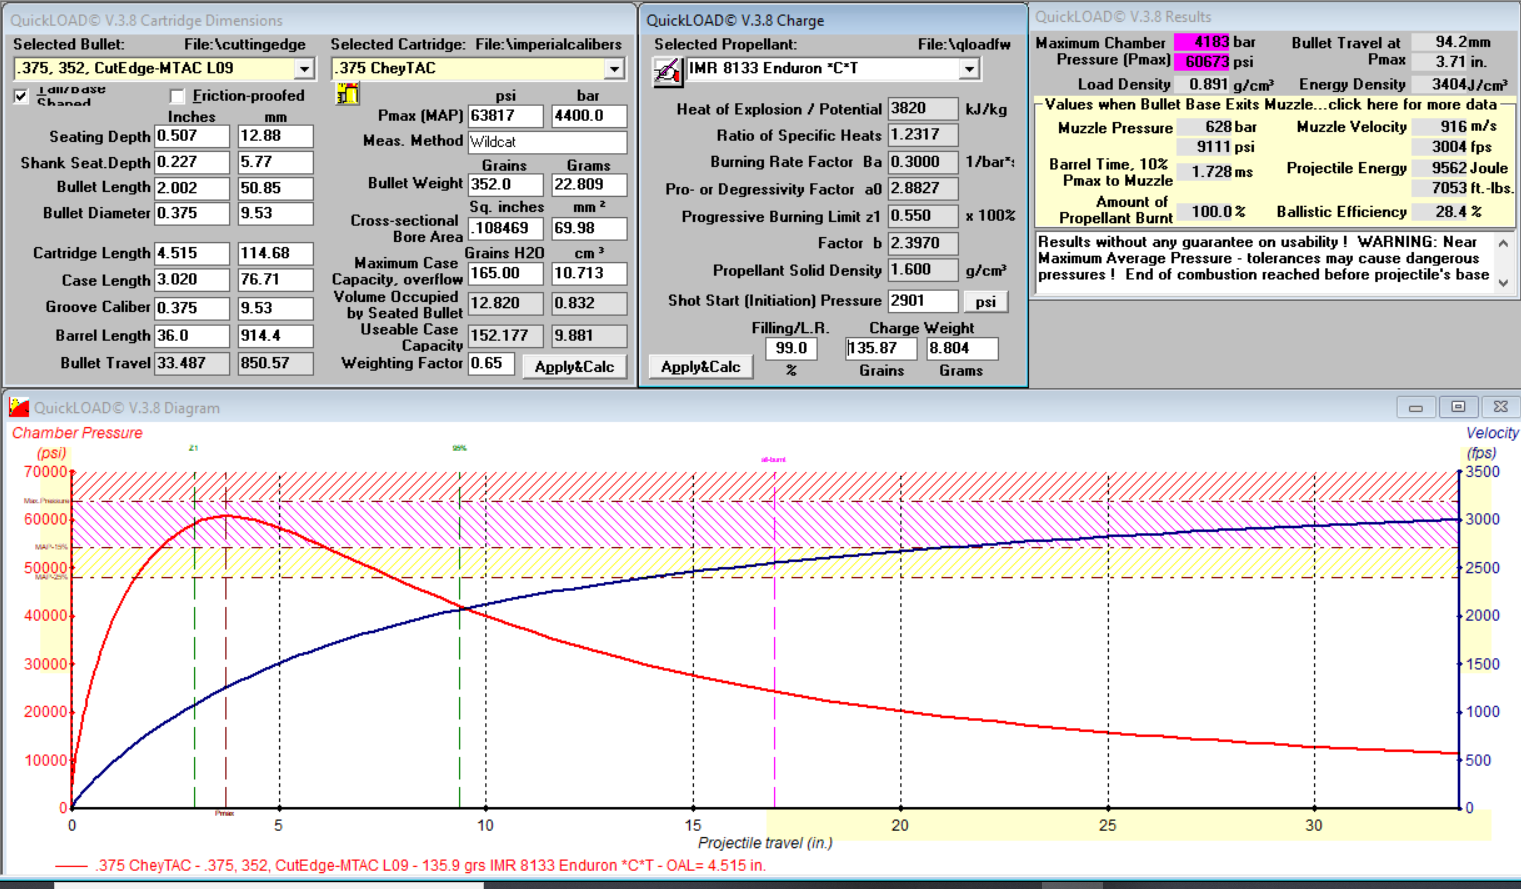Screen dimensions: 1521x889
Task: Close the QuickLOAD Diagram window
Action: click(1501, 407)
